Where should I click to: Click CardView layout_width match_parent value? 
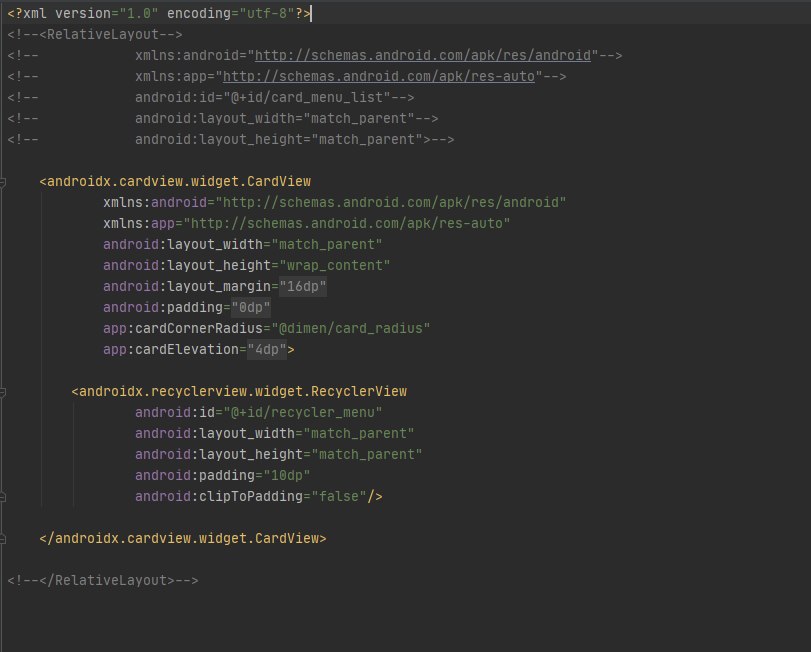point(326,245)
